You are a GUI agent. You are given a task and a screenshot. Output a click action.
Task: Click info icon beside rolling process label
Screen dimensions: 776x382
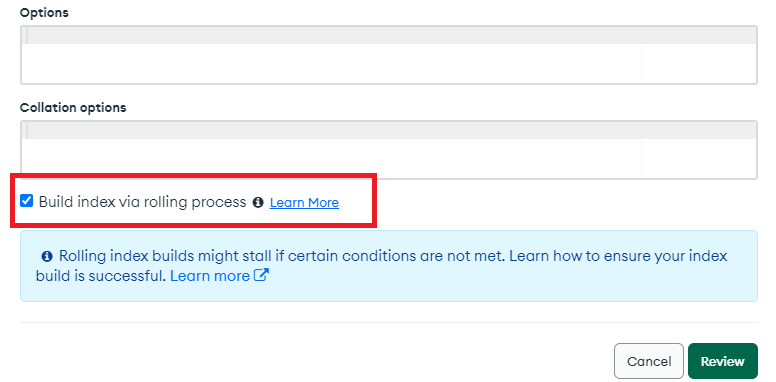(x=258, y=202)
